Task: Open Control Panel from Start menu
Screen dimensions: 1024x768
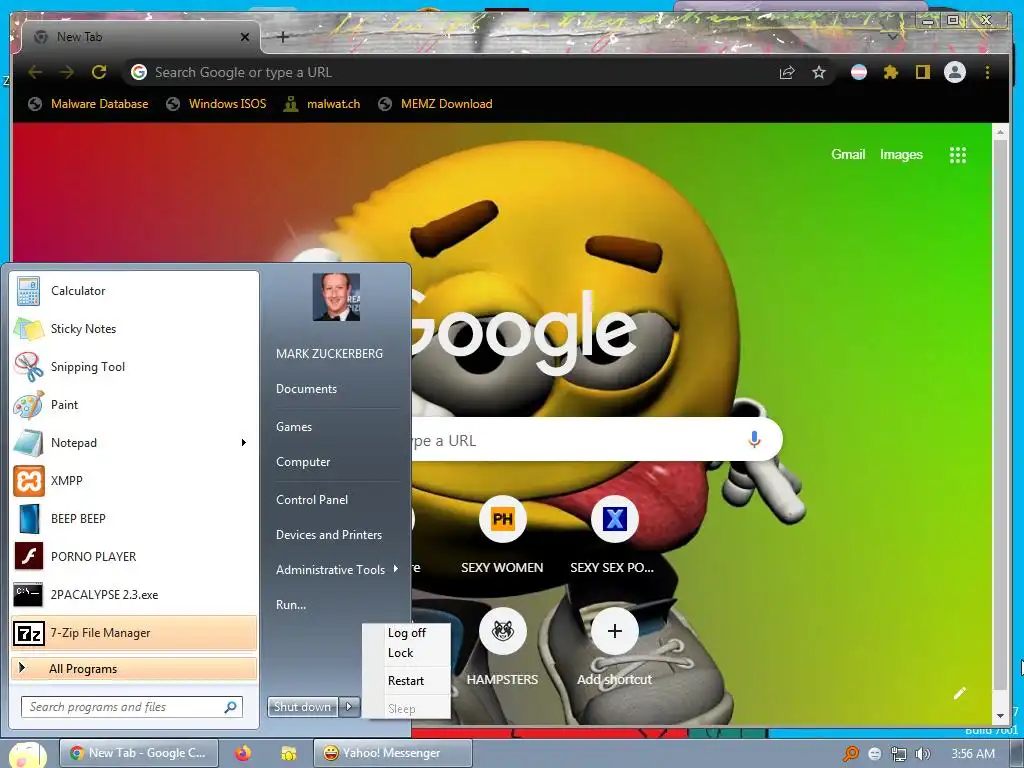Action: pos(312,500)
